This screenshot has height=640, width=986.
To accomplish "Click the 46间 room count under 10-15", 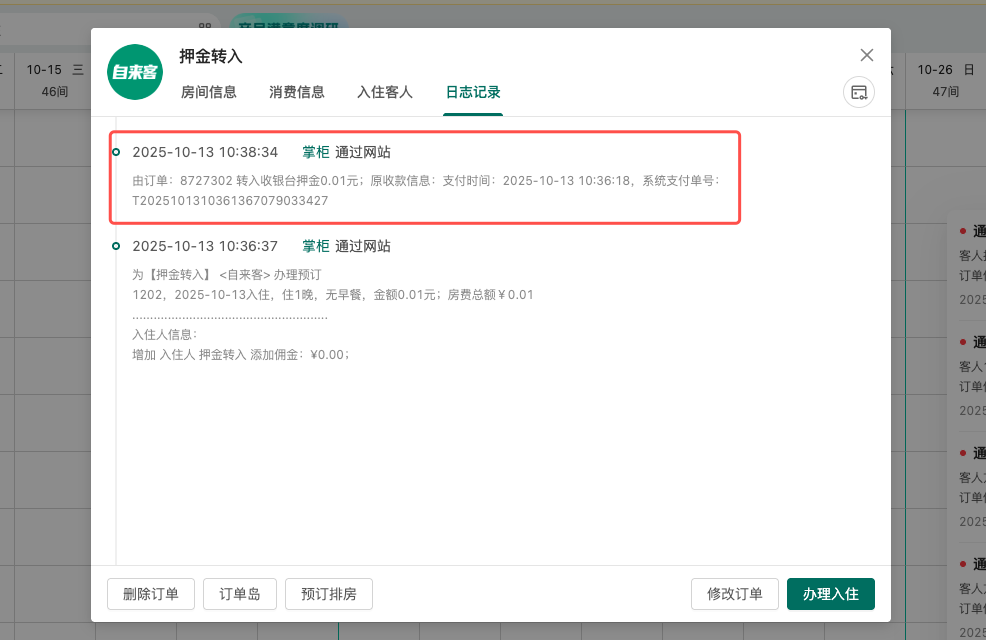I will 55,92.
